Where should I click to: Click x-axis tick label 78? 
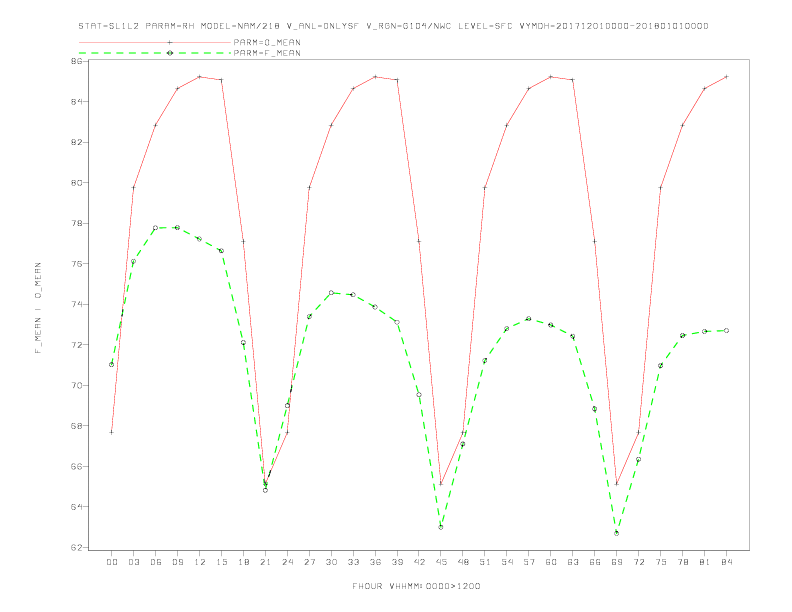pyautogui.click(x=683, y=562)
